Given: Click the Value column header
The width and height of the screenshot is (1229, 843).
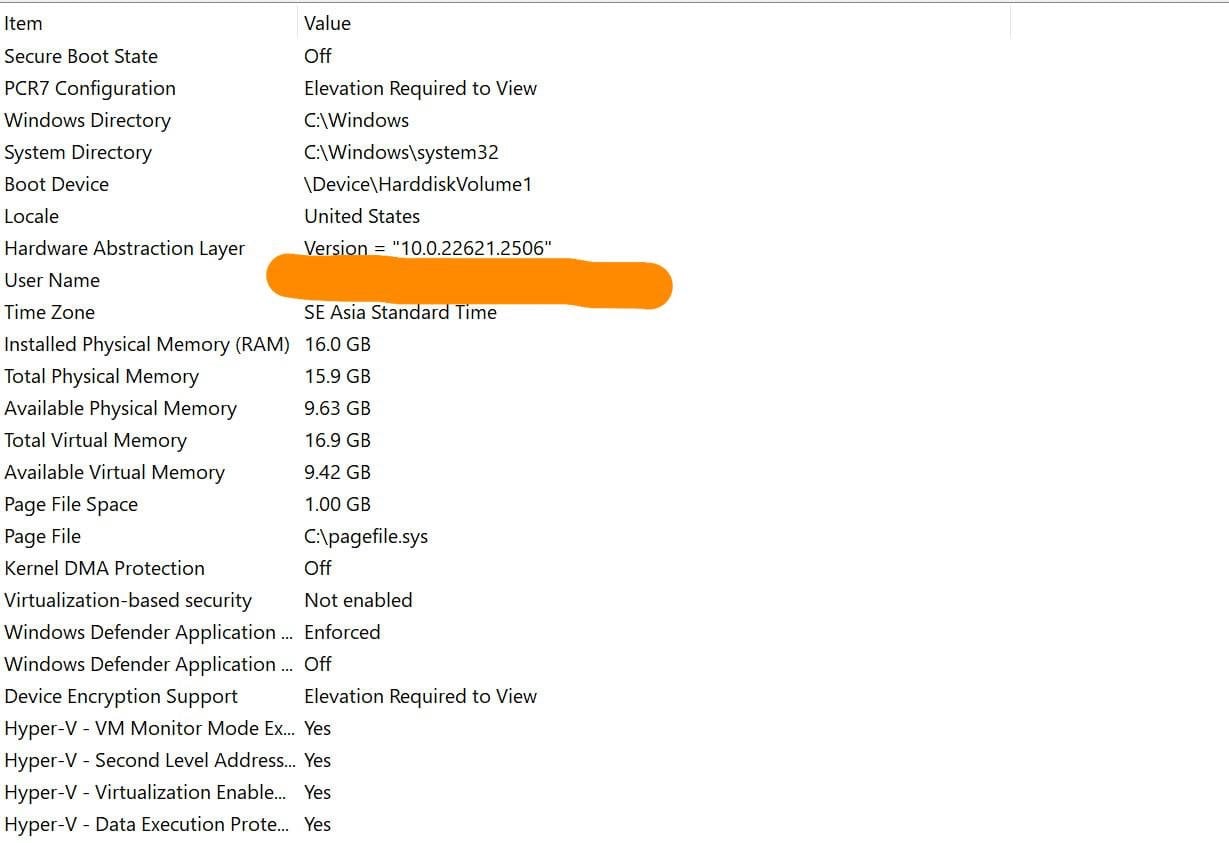Looking at the screenshot, I should pos(327,23).
